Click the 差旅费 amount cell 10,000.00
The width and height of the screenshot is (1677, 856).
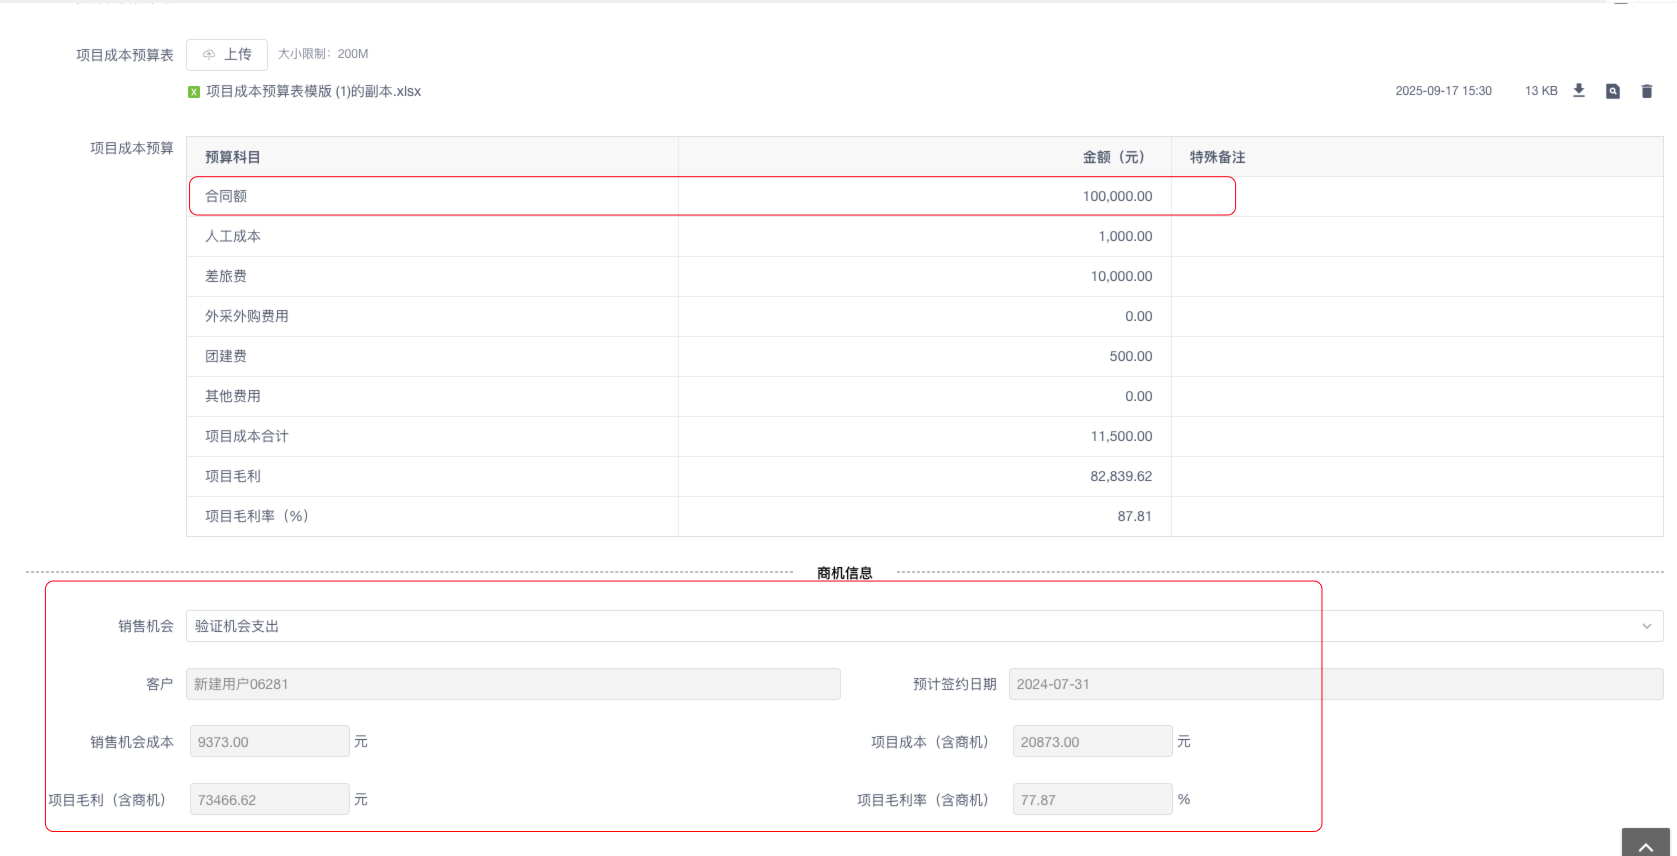point(1121,276)
